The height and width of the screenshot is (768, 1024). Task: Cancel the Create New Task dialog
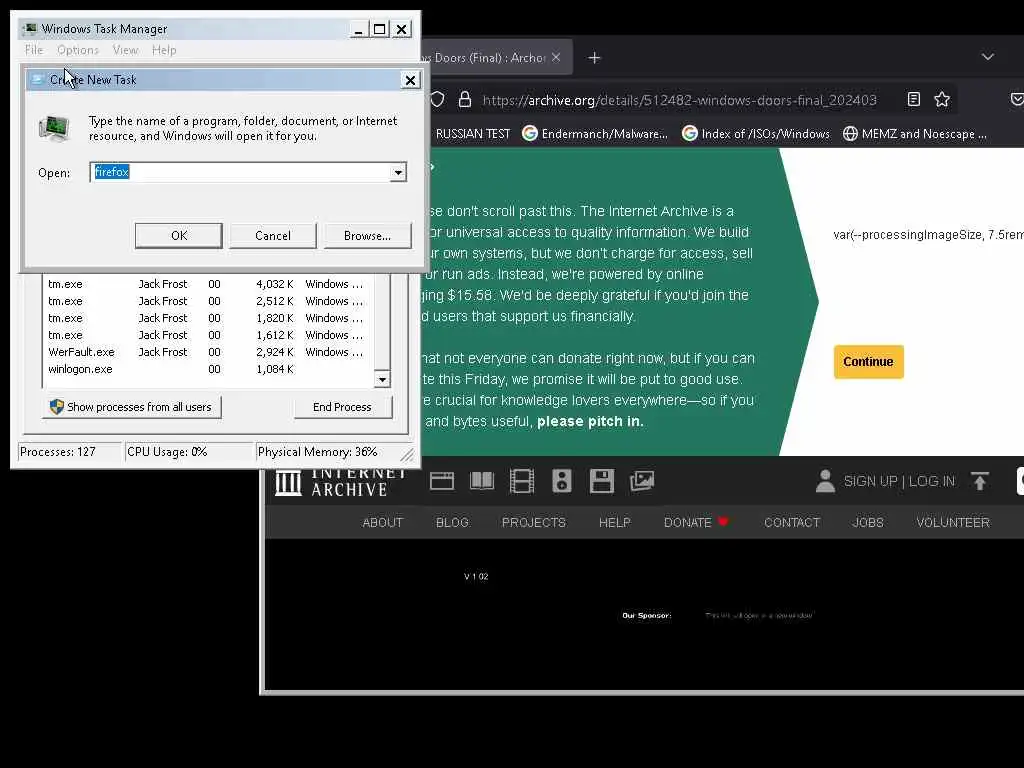273,236
